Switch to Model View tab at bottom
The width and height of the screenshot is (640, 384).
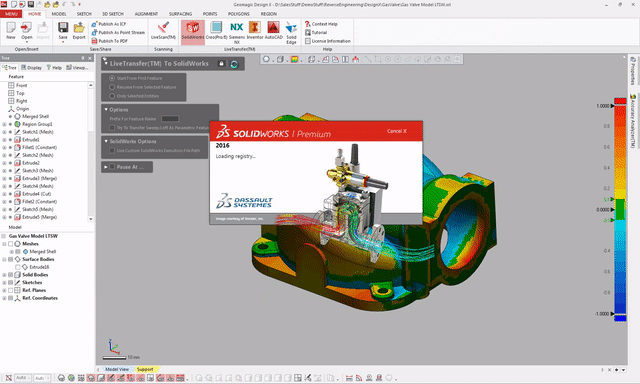(x=117, y=369)
